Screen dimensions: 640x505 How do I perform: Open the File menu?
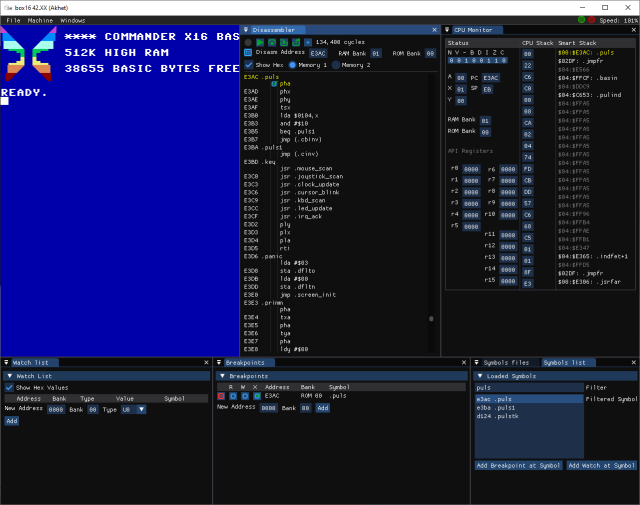13,20
